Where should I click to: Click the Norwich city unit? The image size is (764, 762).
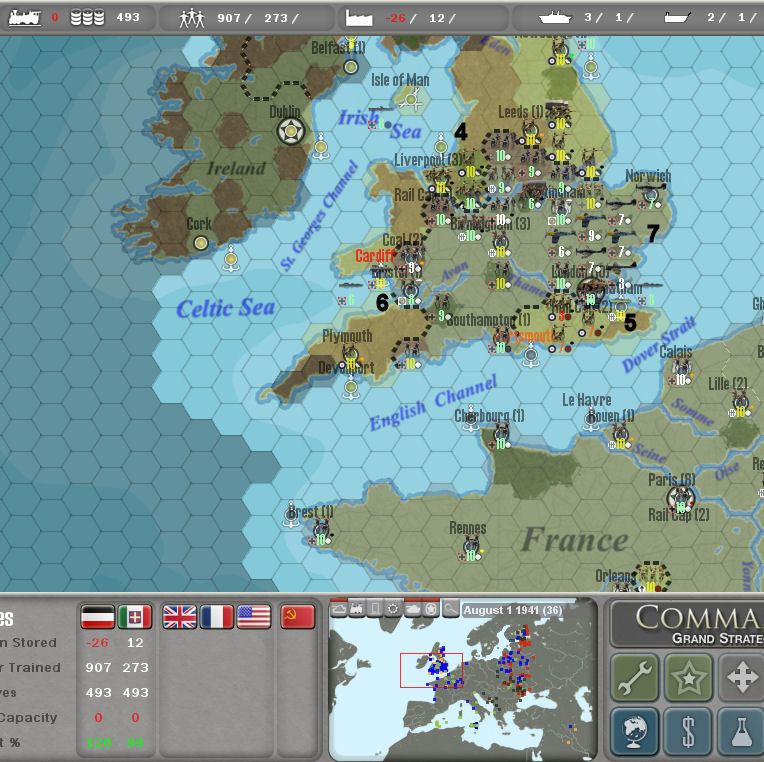tap(650, 196)
